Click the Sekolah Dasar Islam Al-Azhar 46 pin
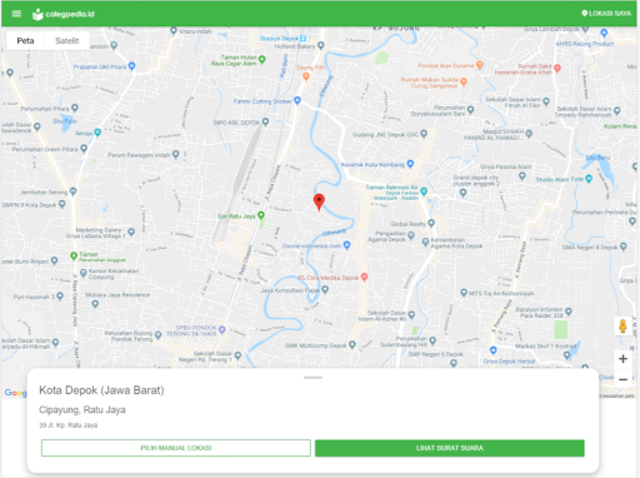Viewport: 640px width, 478px height. [x=411, y=315]
